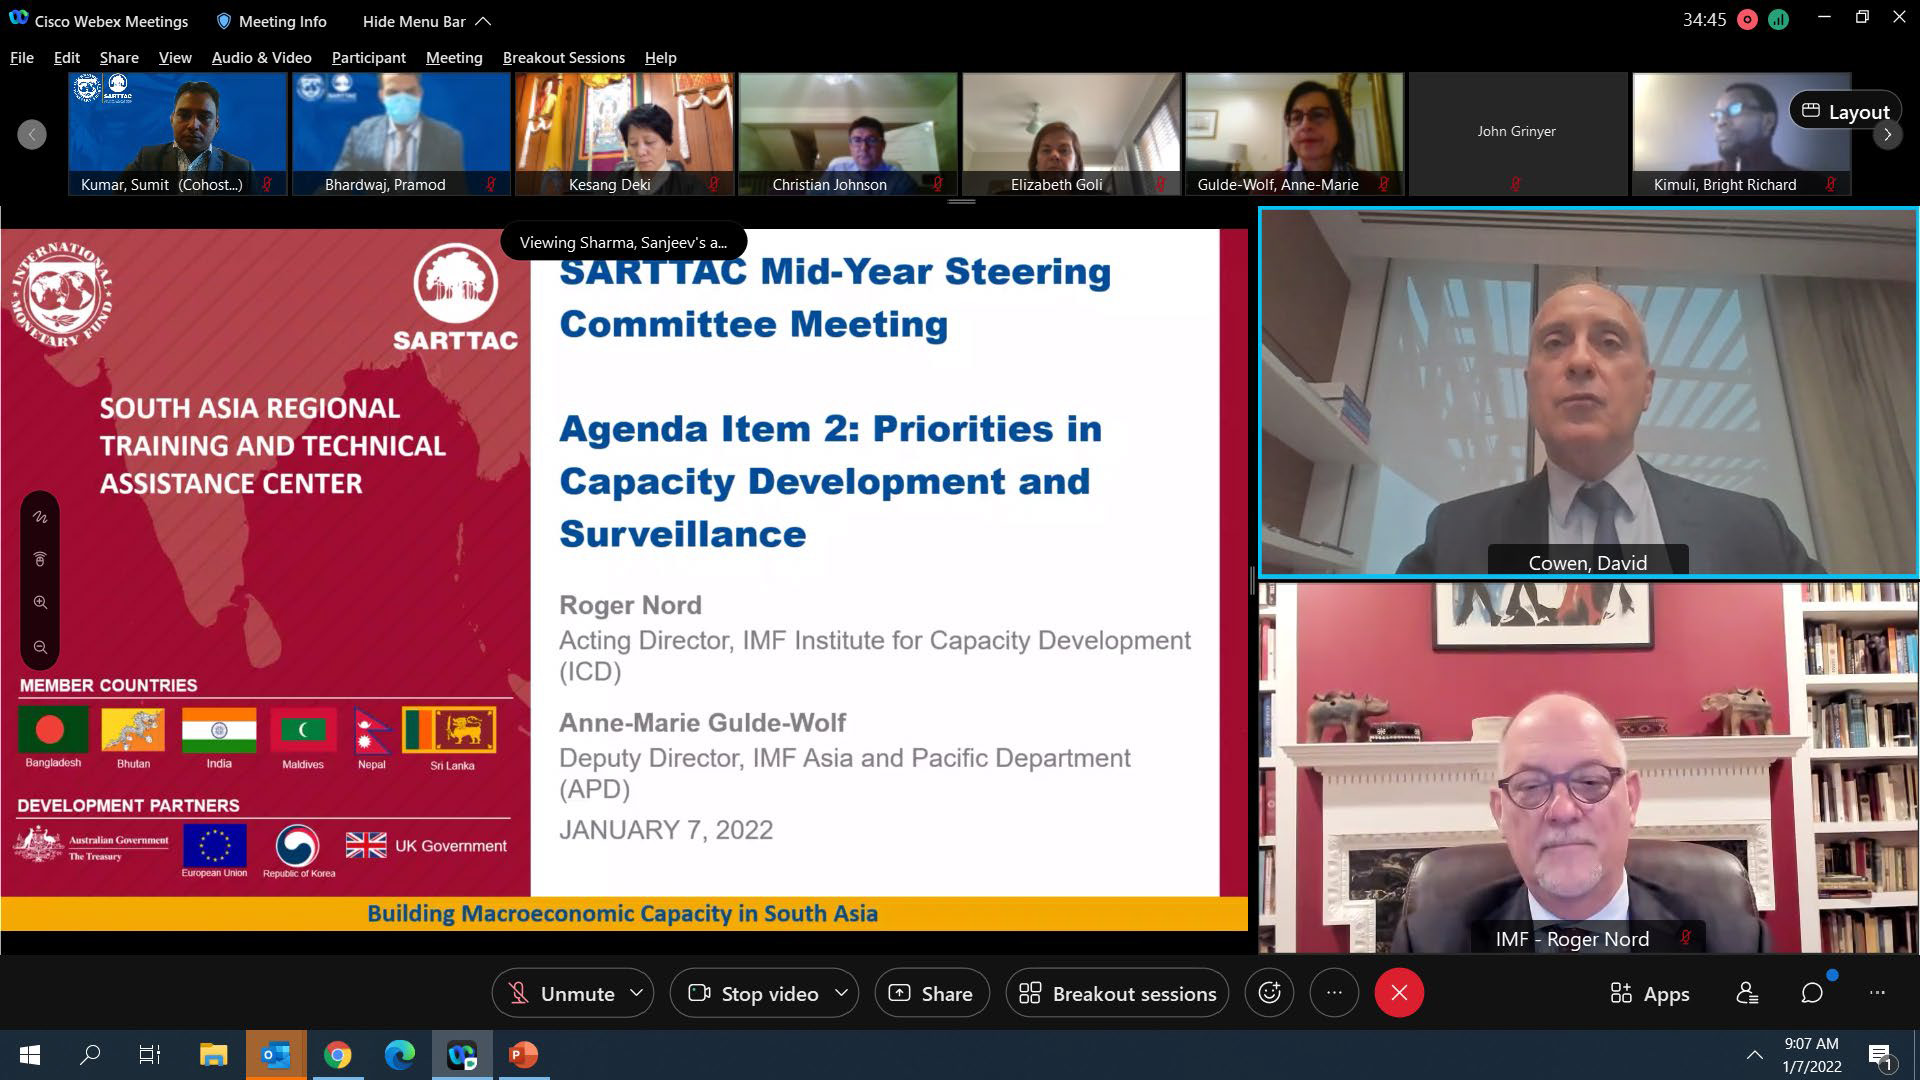
Task: Click the Windows Start button
Action: [30, 1055]
